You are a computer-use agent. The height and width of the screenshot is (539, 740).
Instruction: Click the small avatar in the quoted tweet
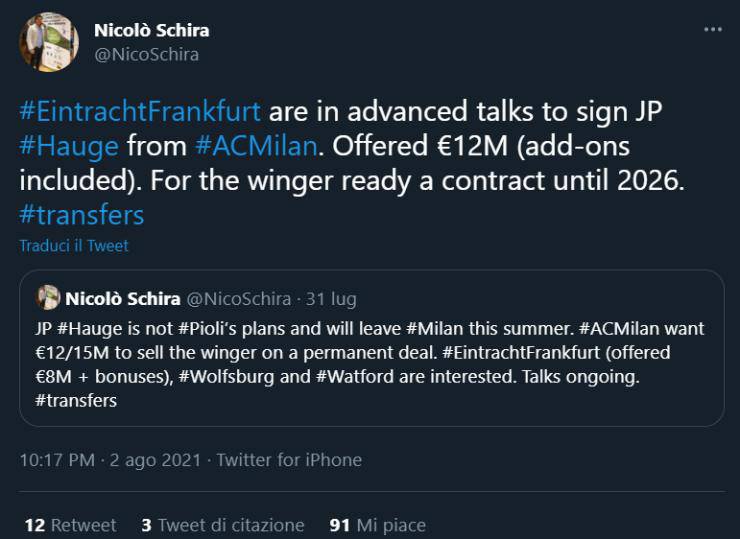coord(48,298)
